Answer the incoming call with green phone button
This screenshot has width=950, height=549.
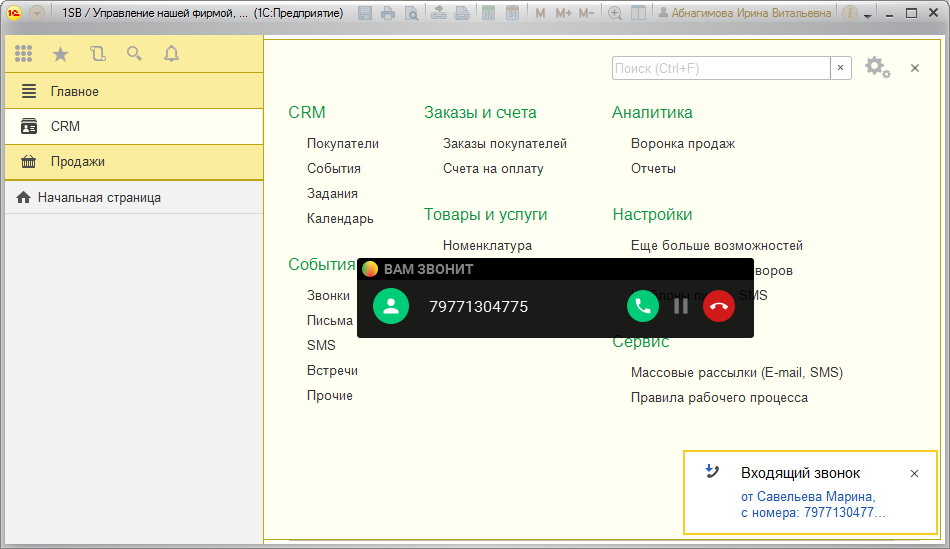(x=642, y=306)
